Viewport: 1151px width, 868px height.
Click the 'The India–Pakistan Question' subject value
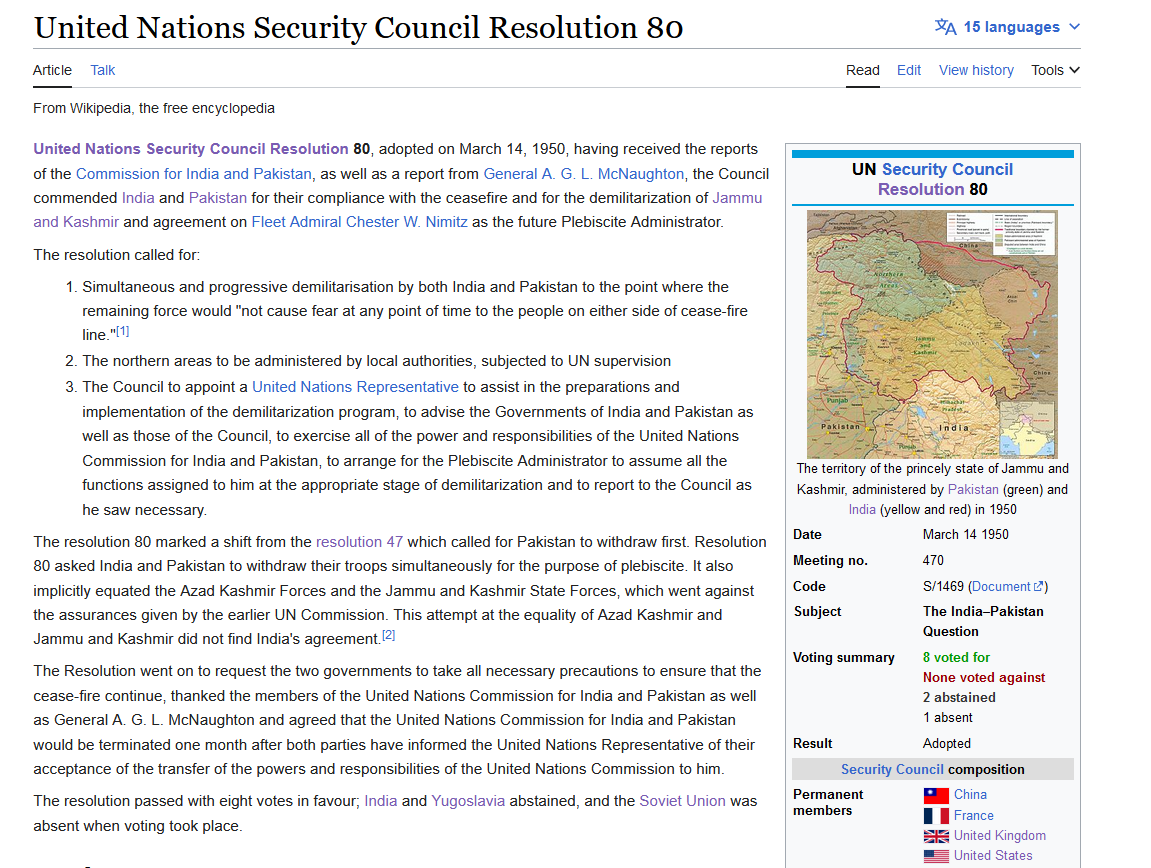tap(983, 621)
